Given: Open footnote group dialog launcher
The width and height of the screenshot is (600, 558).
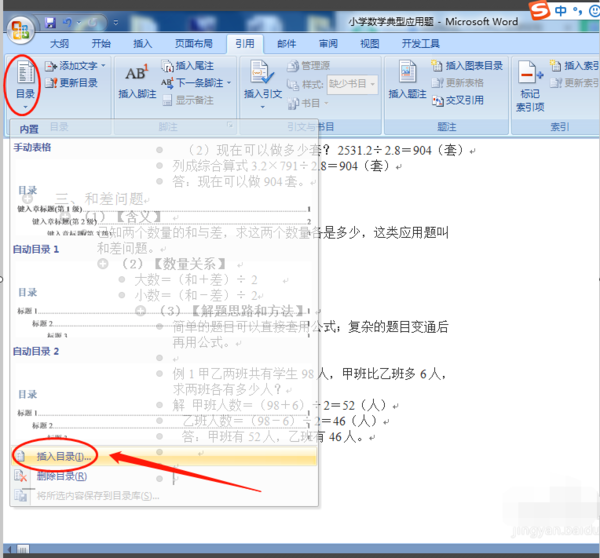Looking at the screenshot, I should (230, 125).
